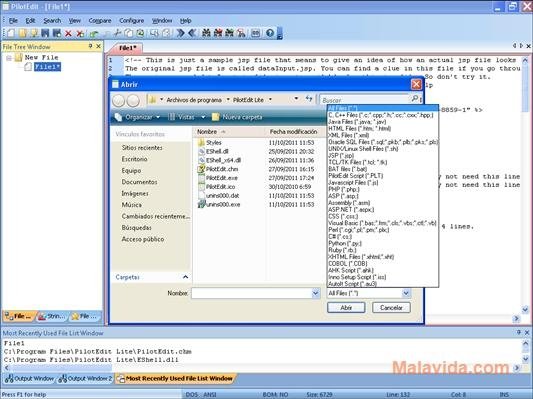The image size is (533, 399).
Task: Open the address bar history dropdown arrow
Action: click(x=296, y=99)
